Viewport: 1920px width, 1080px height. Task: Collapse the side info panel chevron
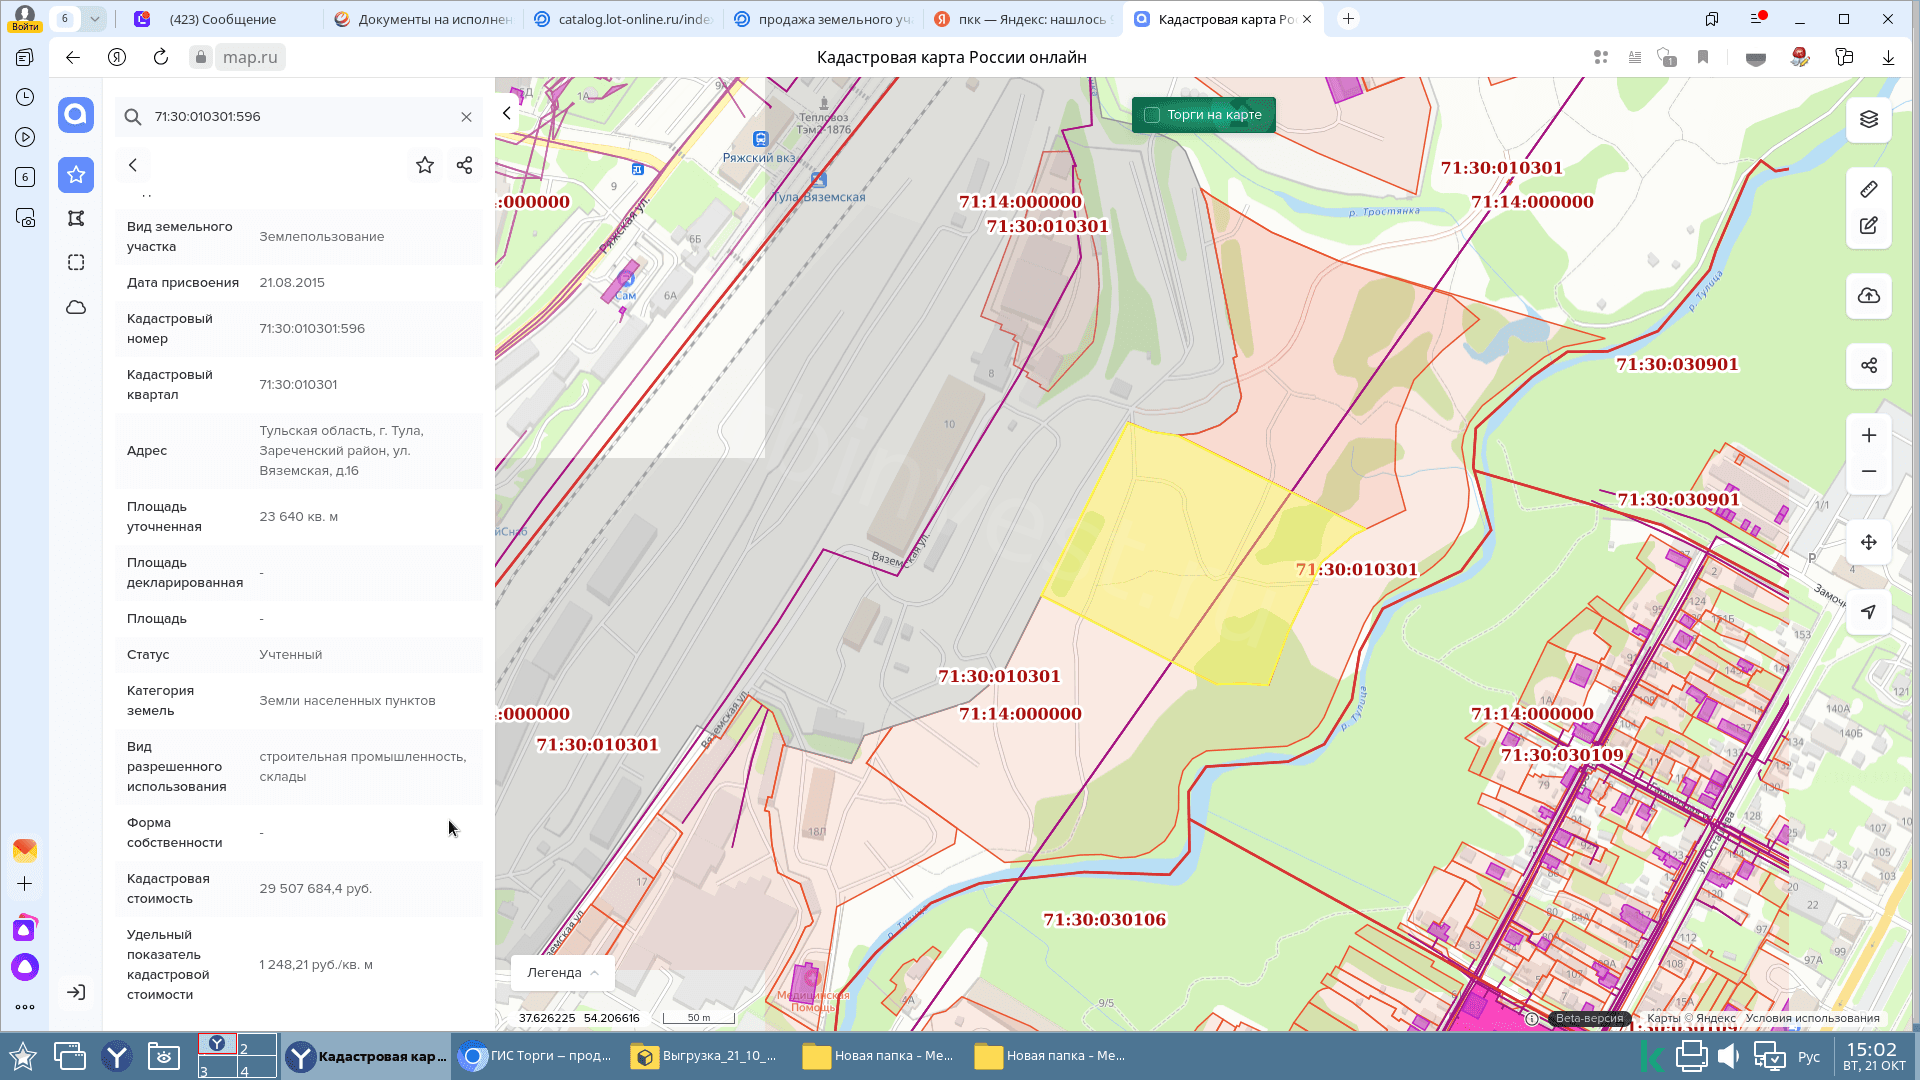507,114
